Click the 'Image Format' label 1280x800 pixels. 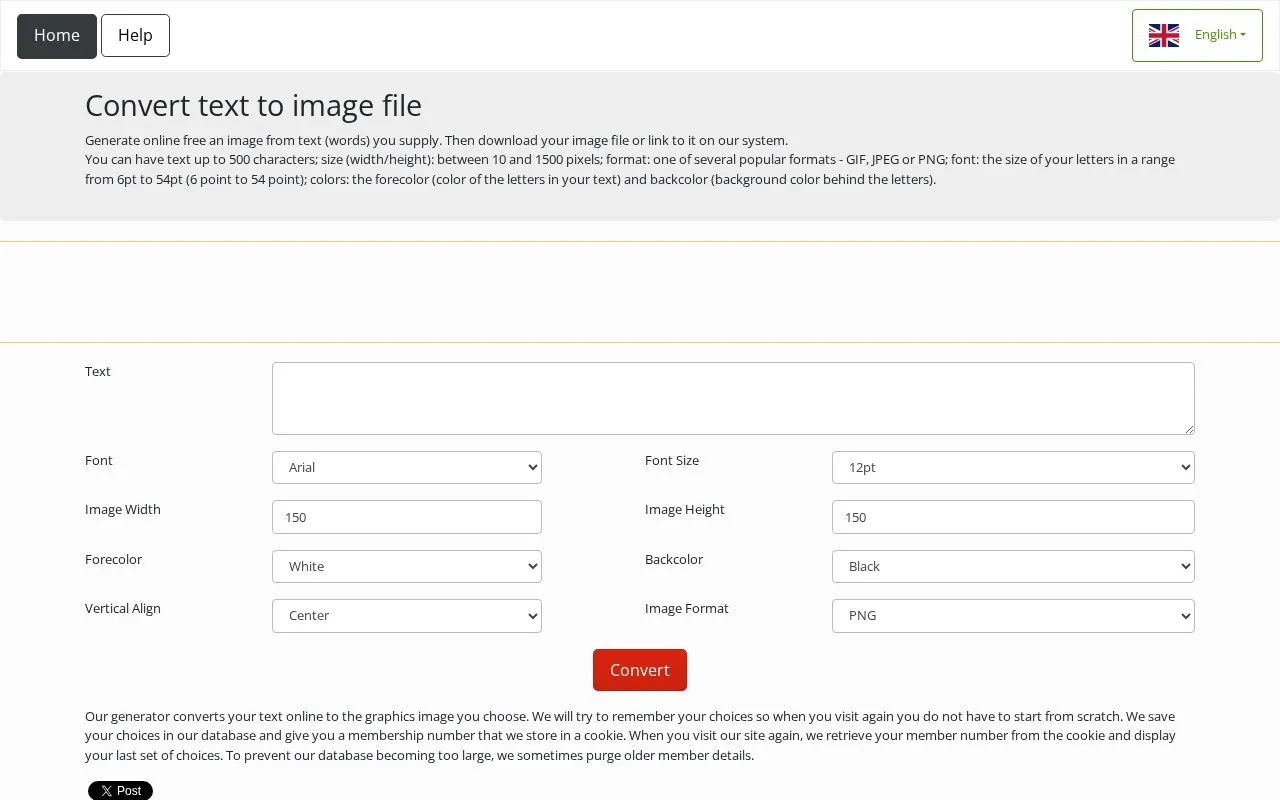click(687, 608)
